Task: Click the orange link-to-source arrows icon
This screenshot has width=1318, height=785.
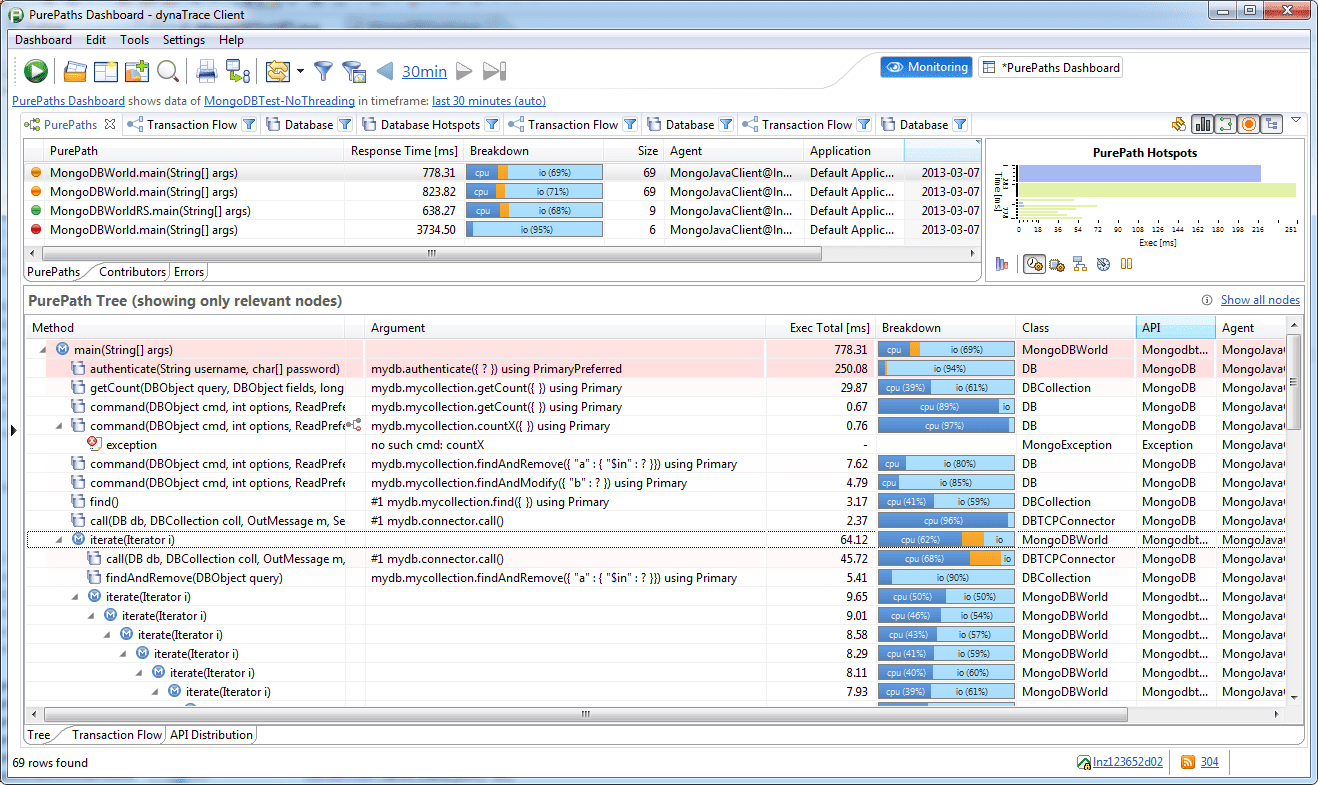Action: click(1179, 125)
